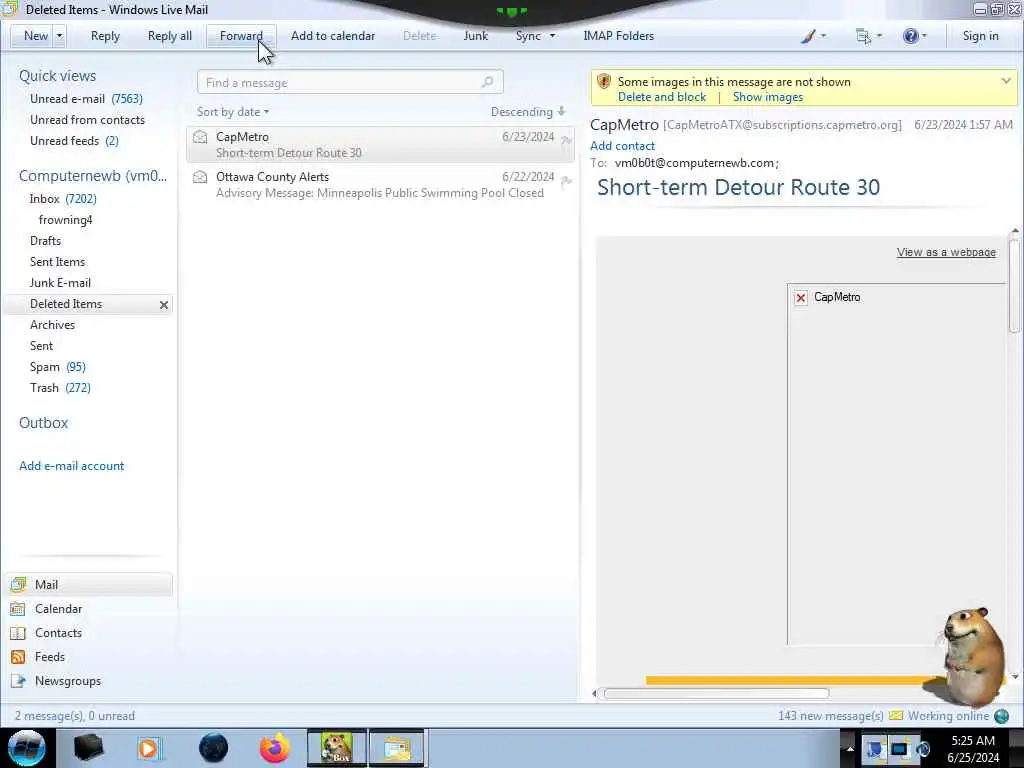Select Unread feeds quick view

(74, 140)
